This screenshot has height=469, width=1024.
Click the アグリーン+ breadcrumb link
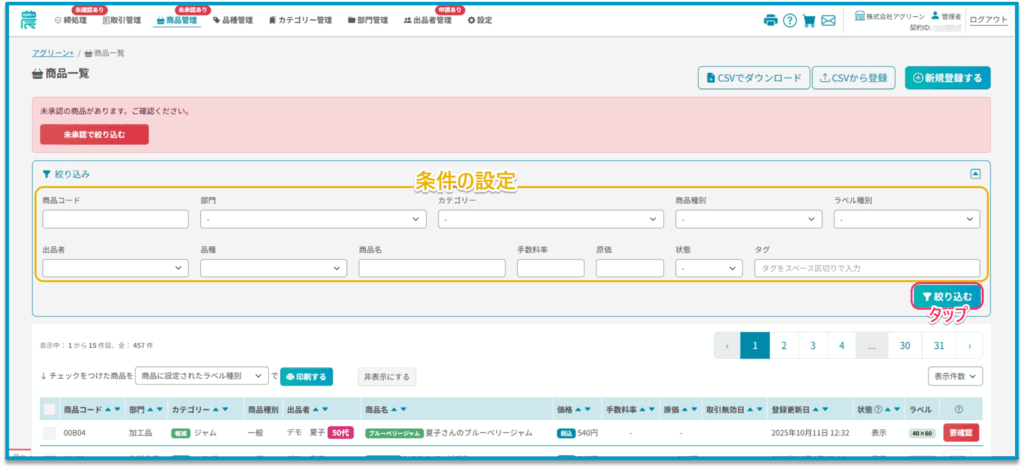54,53
